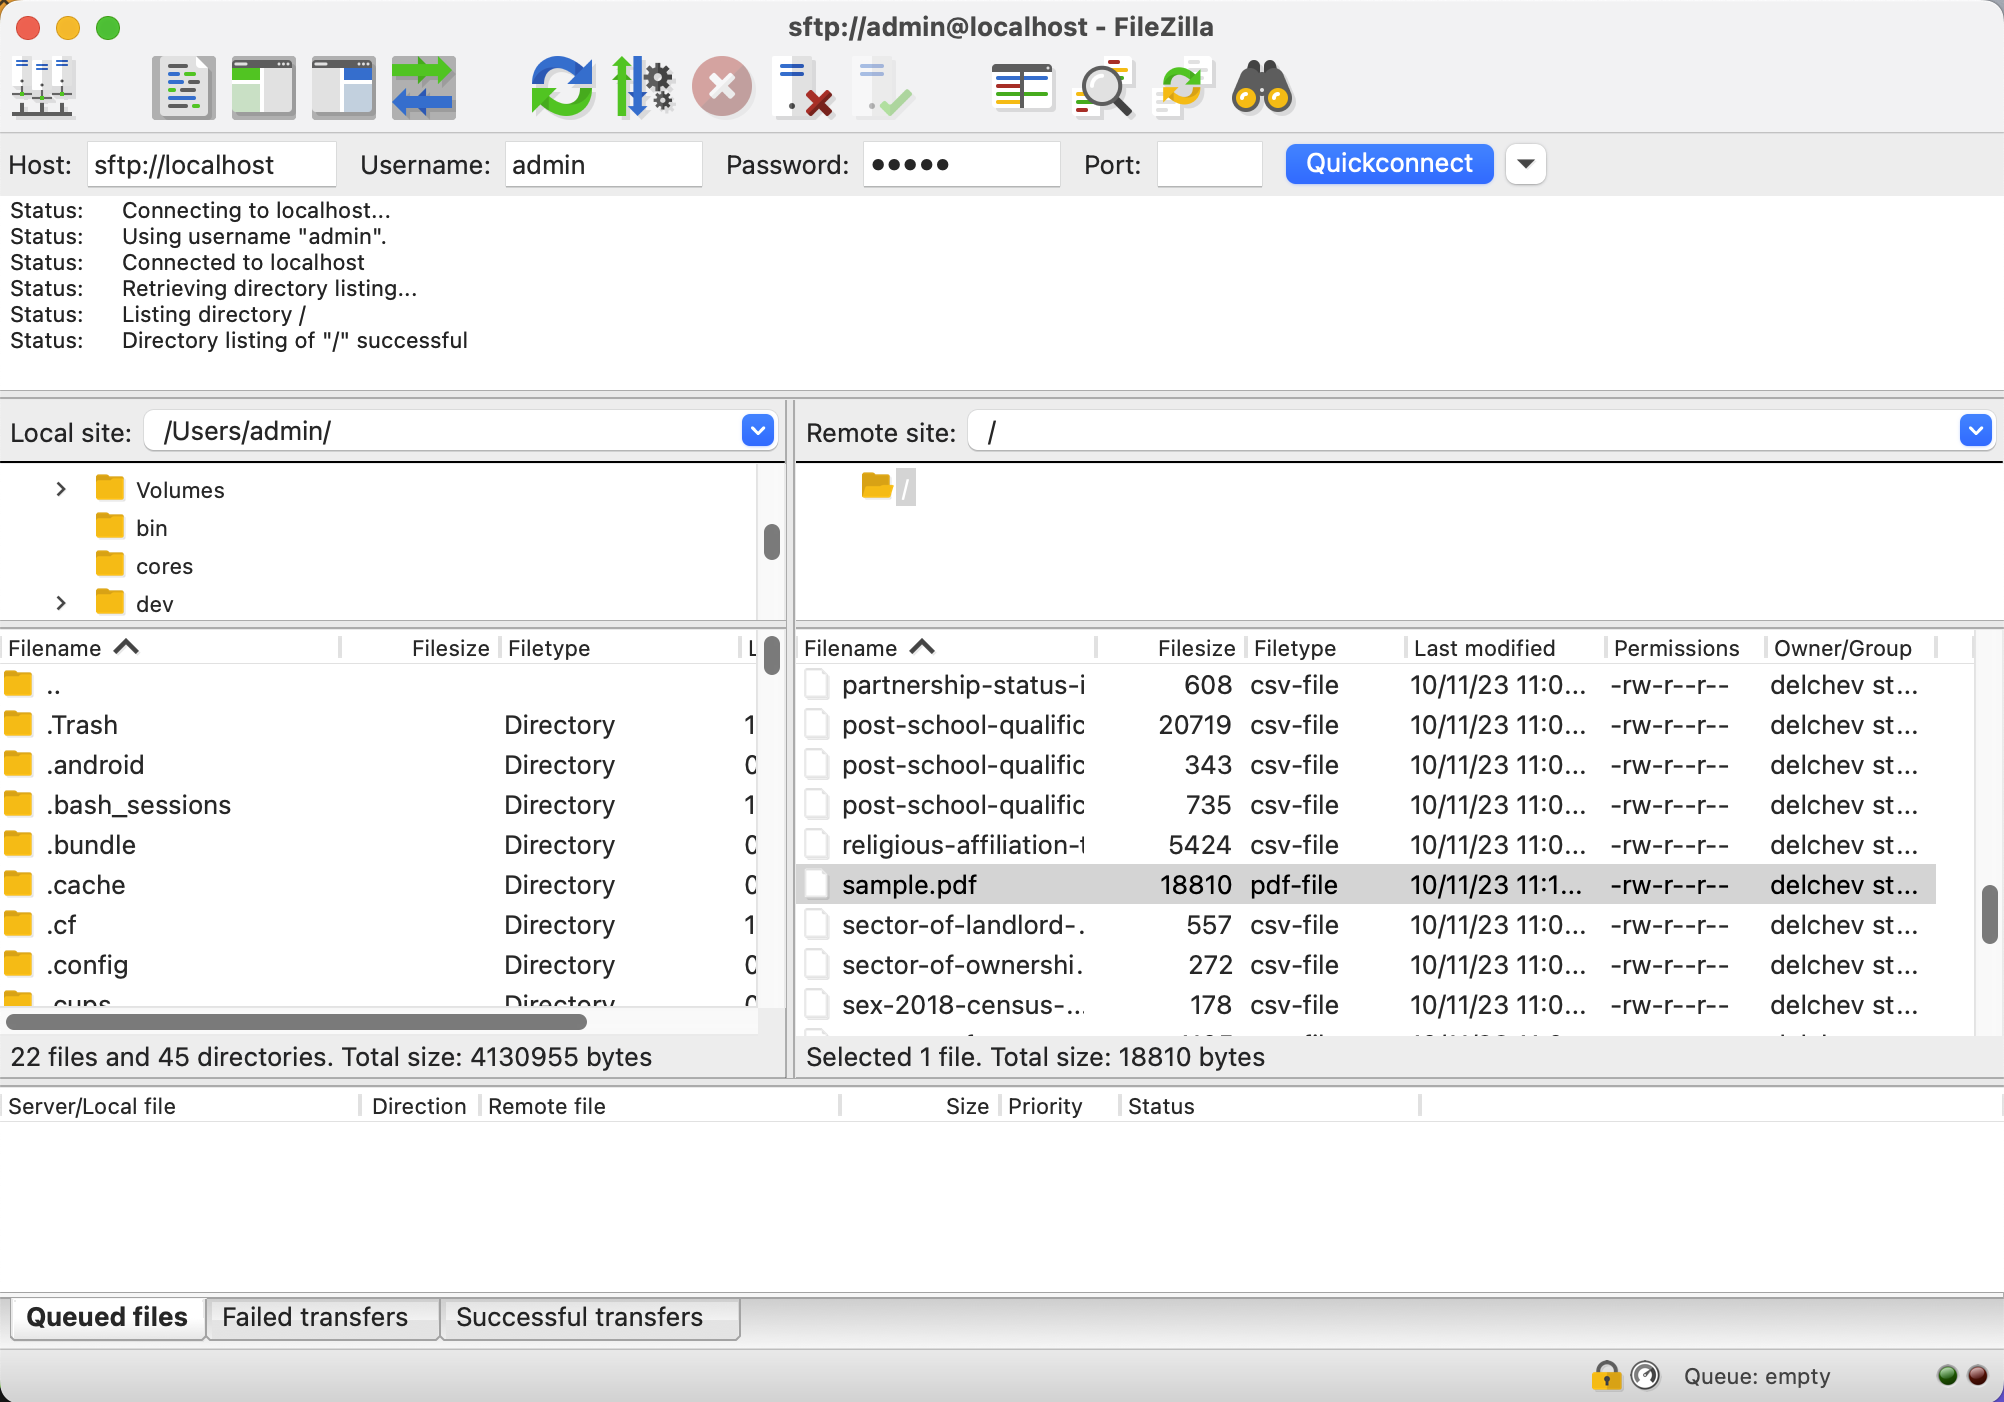This screenshot has height=1402, width=2004.
Task: Click the local tree vertical scrollbar
Action: 771,542
